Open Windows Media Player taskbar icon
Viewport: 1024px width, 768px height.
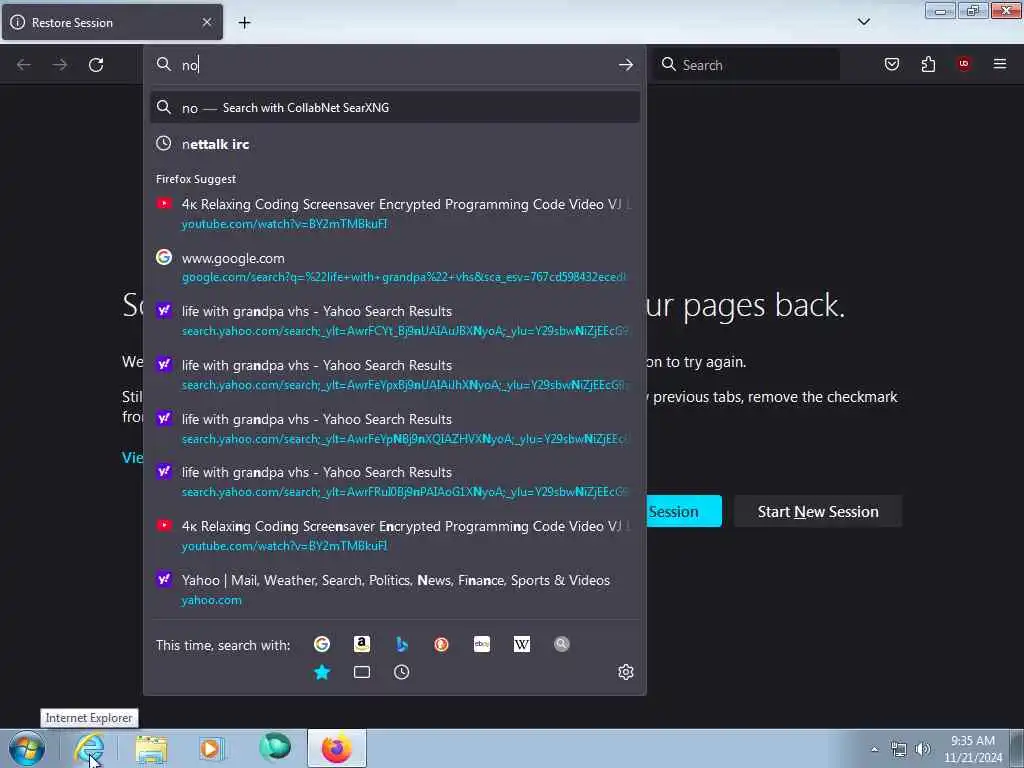210,748
